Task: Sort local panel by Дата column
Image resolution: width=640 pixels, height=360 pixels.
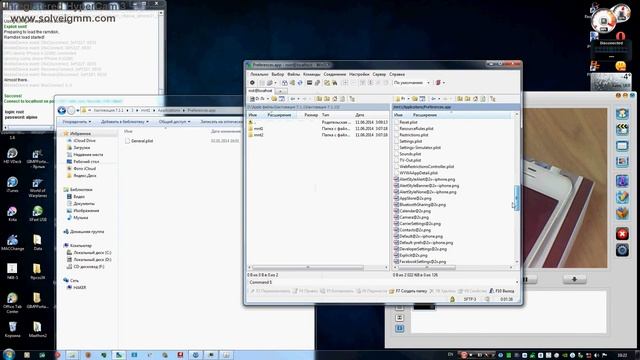Action: point(360,115)
